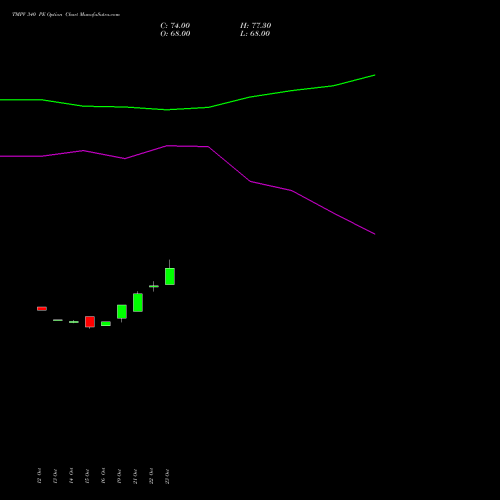Image resolution: width=500 pixels, height=500 pixels.
Task: Select the flat green dash candle on 13 Oct
Action: tap(58, 320)
